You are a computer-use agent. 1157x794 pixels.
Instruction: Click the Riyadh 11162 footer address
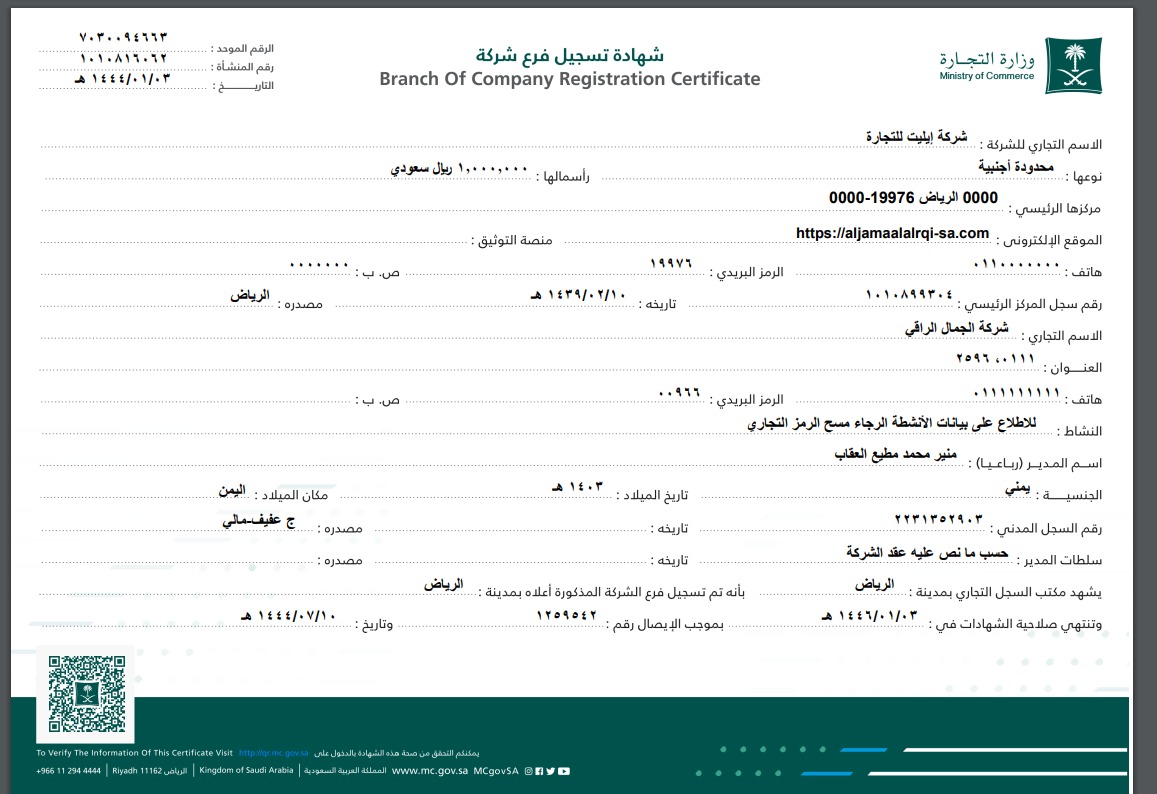[134, 771]
